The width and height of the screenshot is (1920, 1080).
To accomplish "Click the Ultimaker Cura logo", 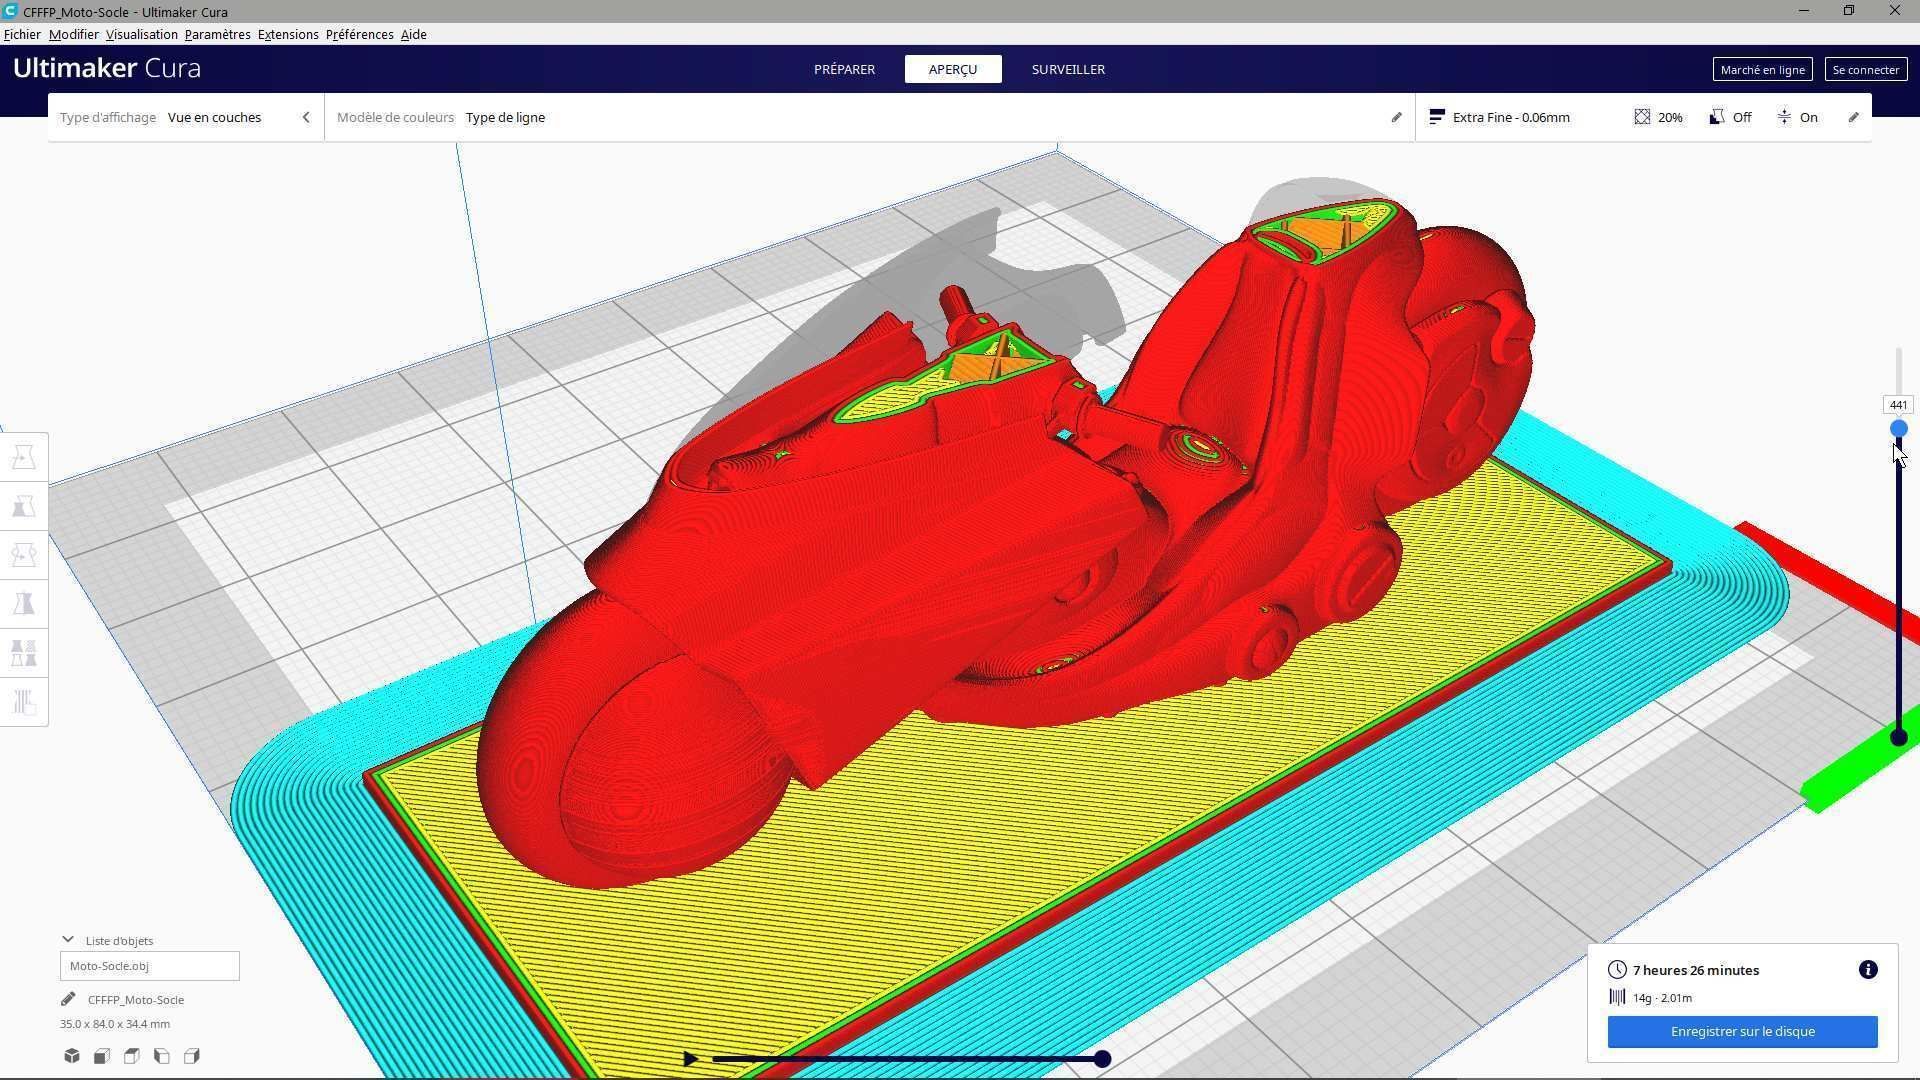I will pos(107,68).
